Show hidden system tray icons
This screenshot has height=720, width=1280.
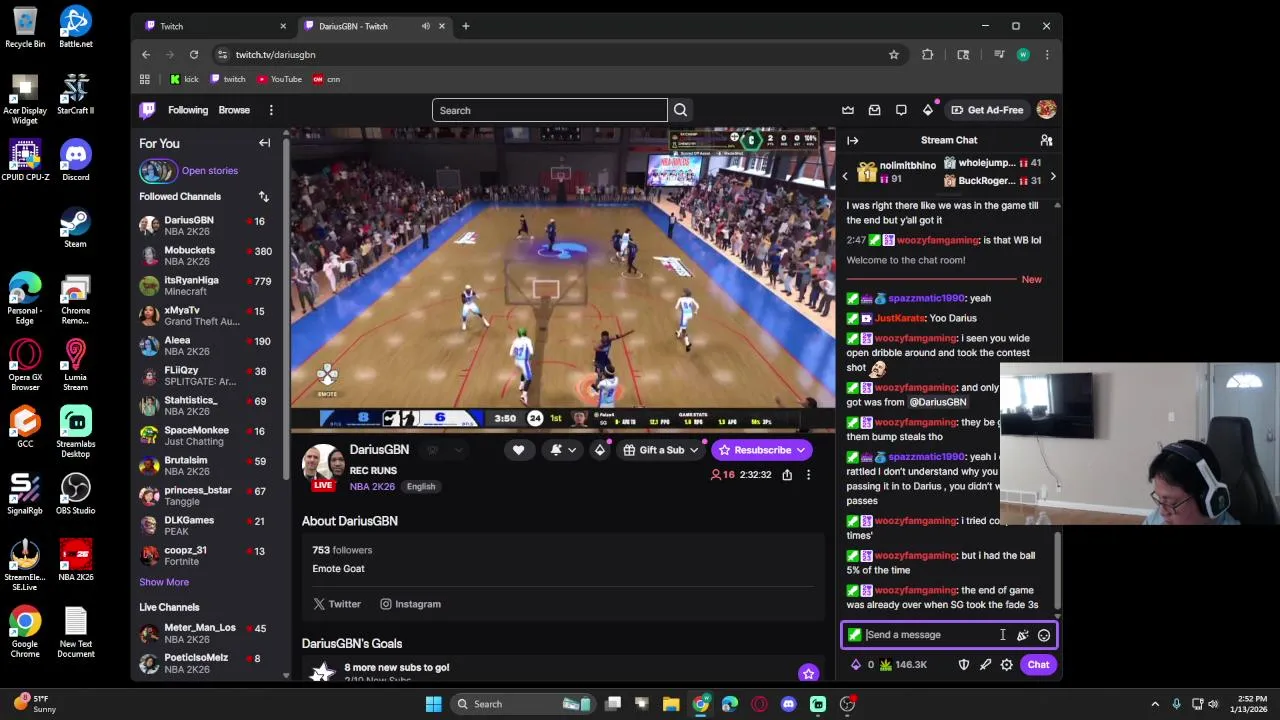click(1155, 704)
